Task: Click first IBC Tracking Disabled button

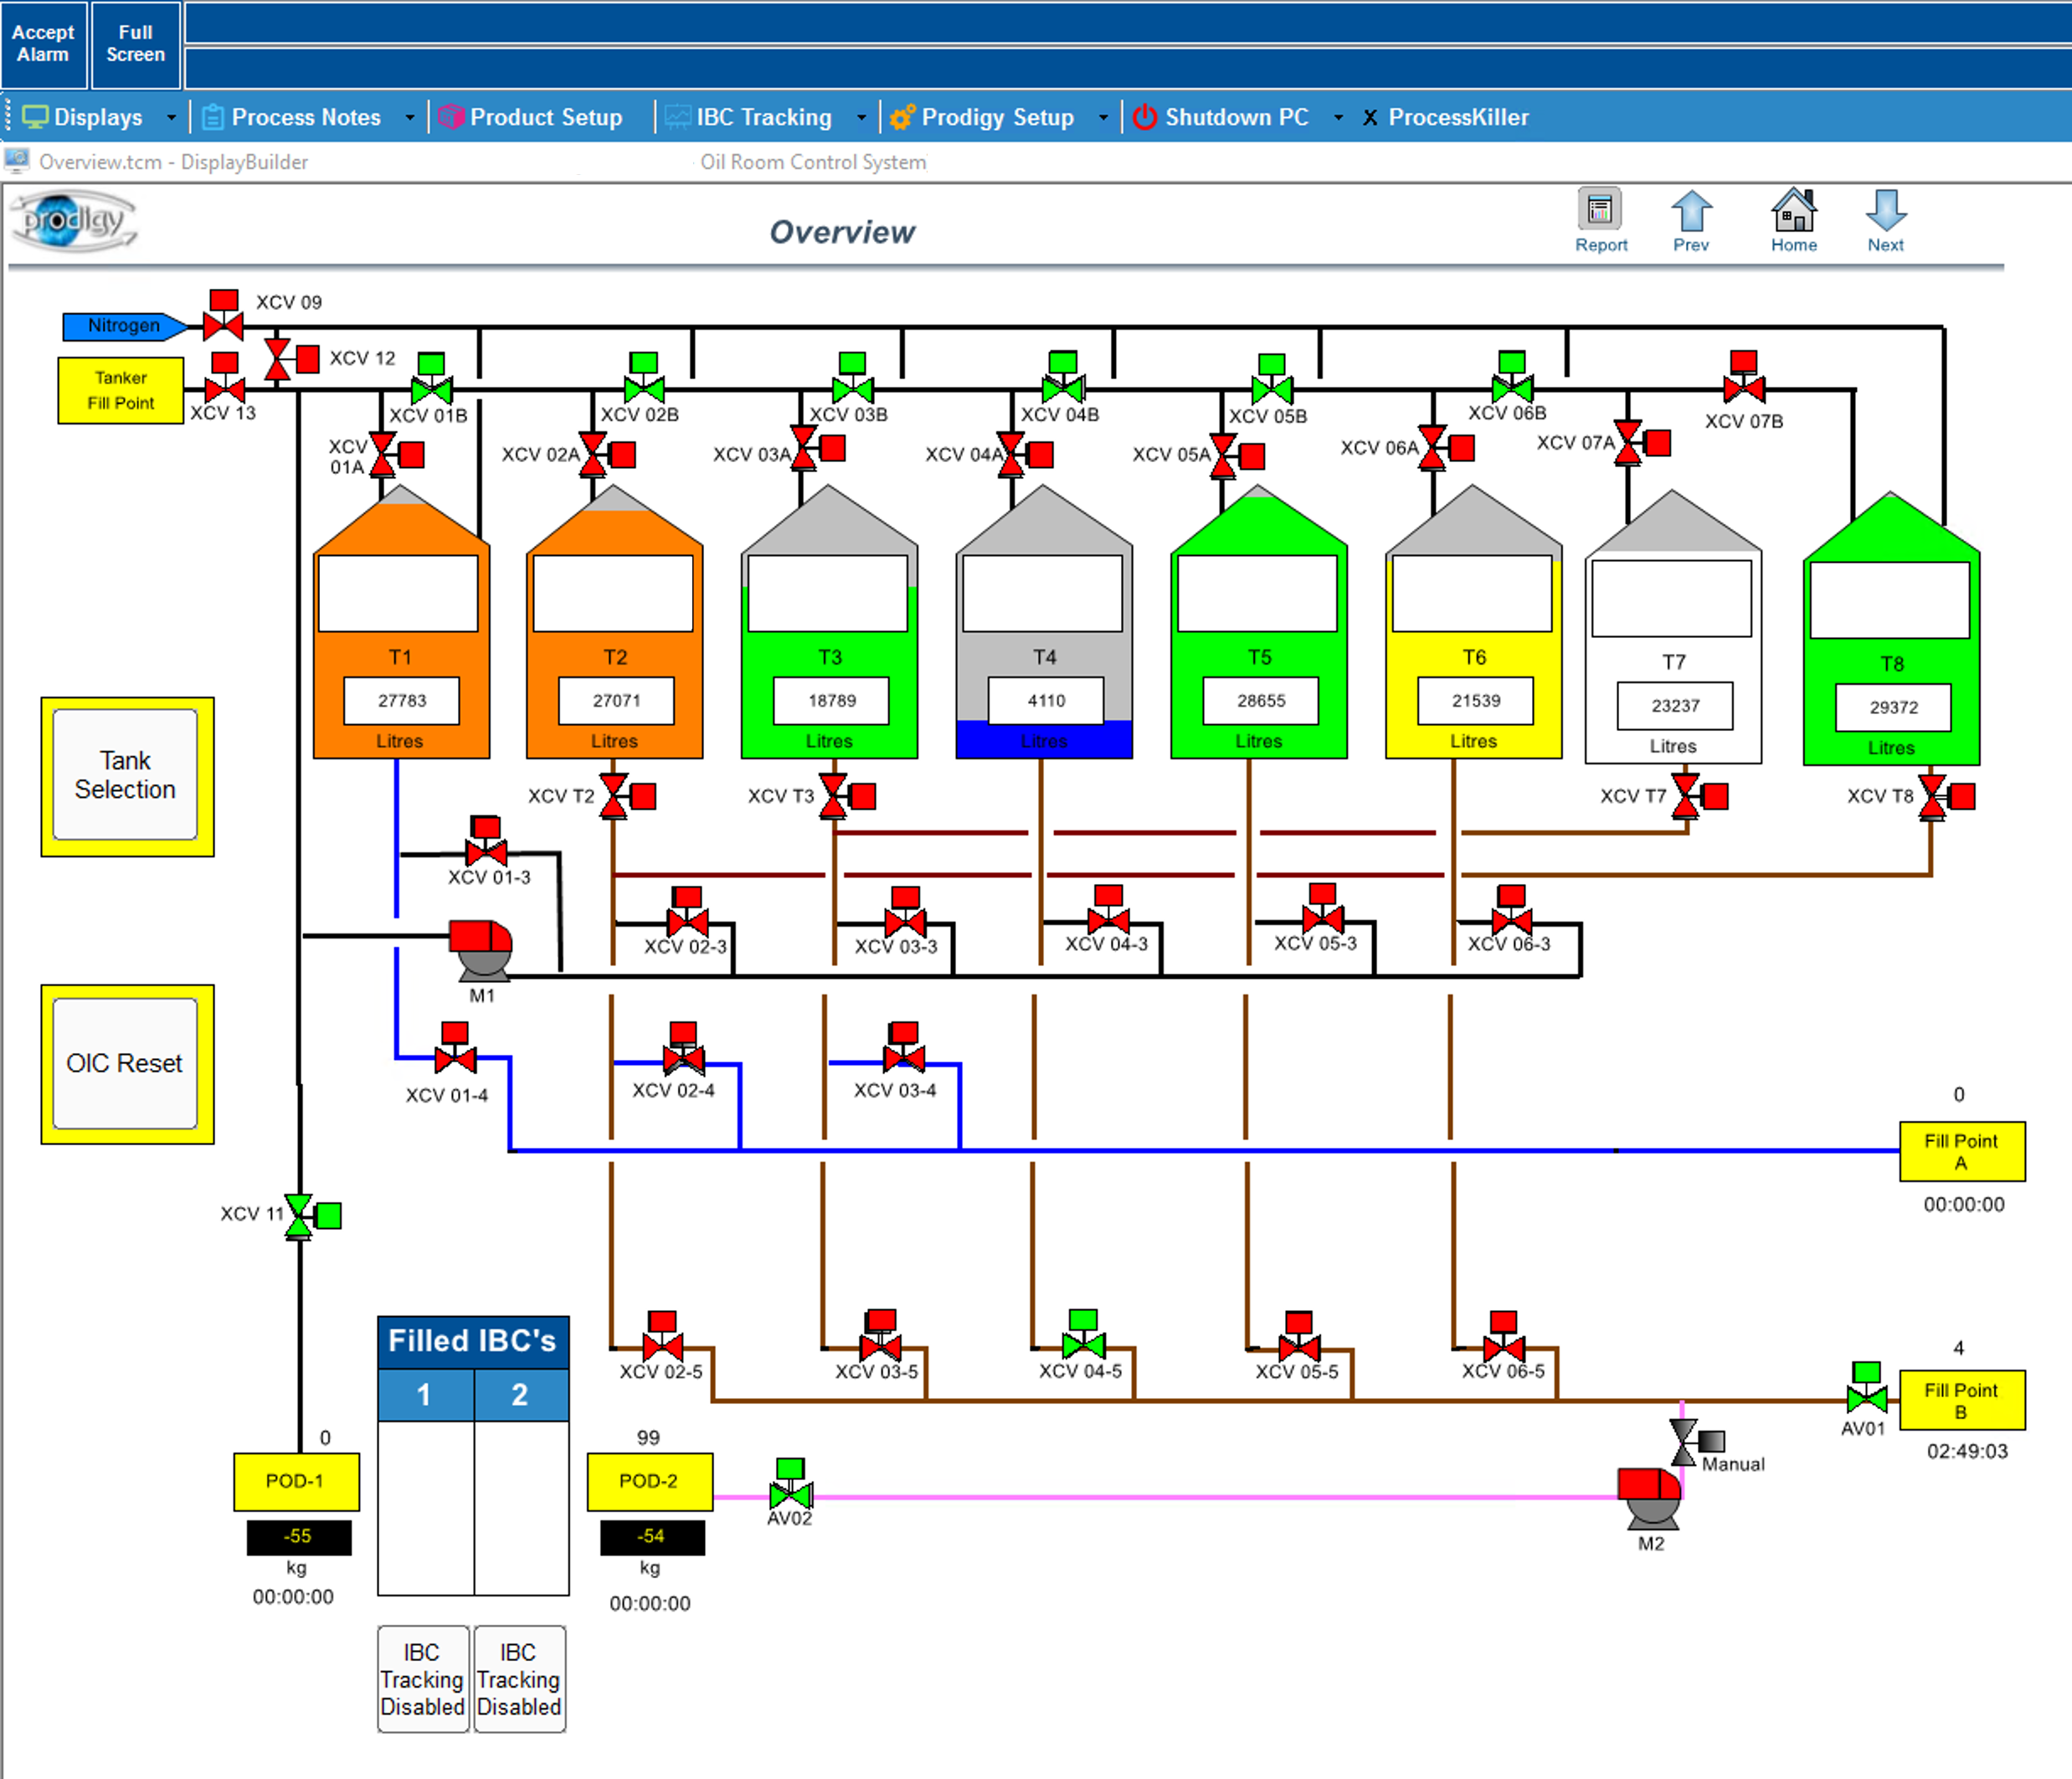Action: click(422, 1679)
